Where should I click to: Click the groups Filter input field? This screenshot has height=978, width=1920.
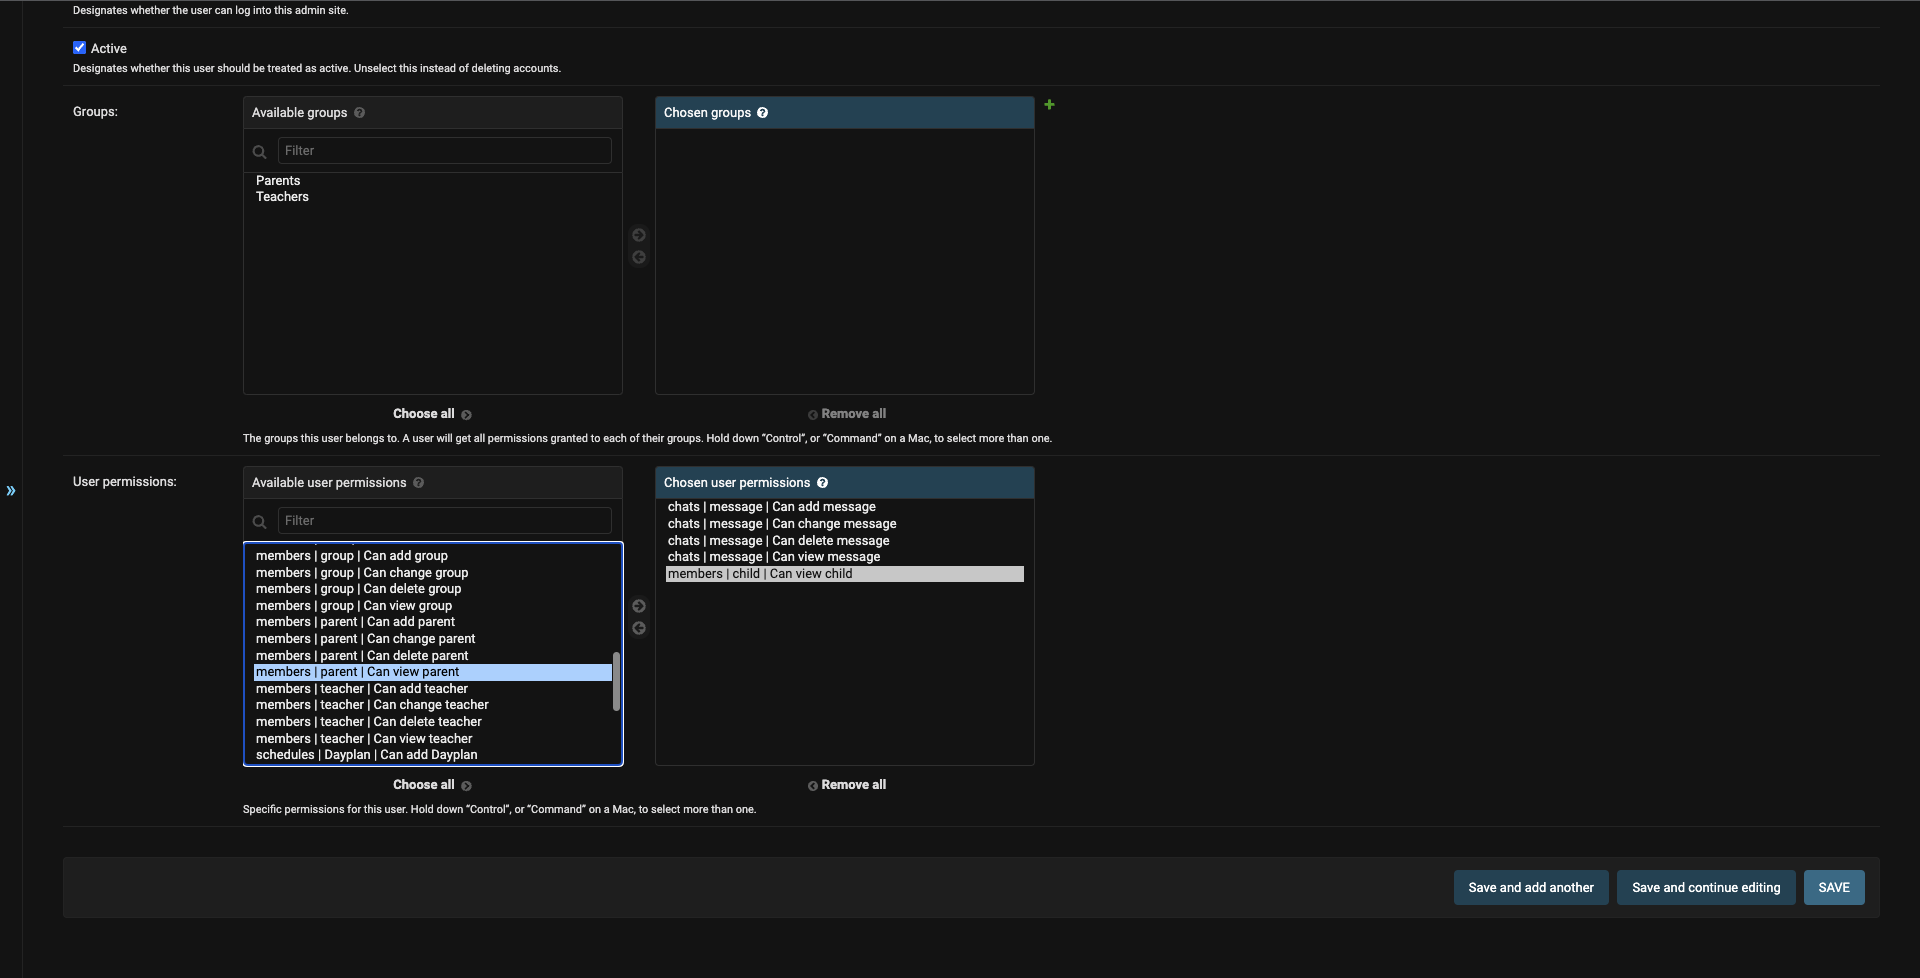click(444, 150)
